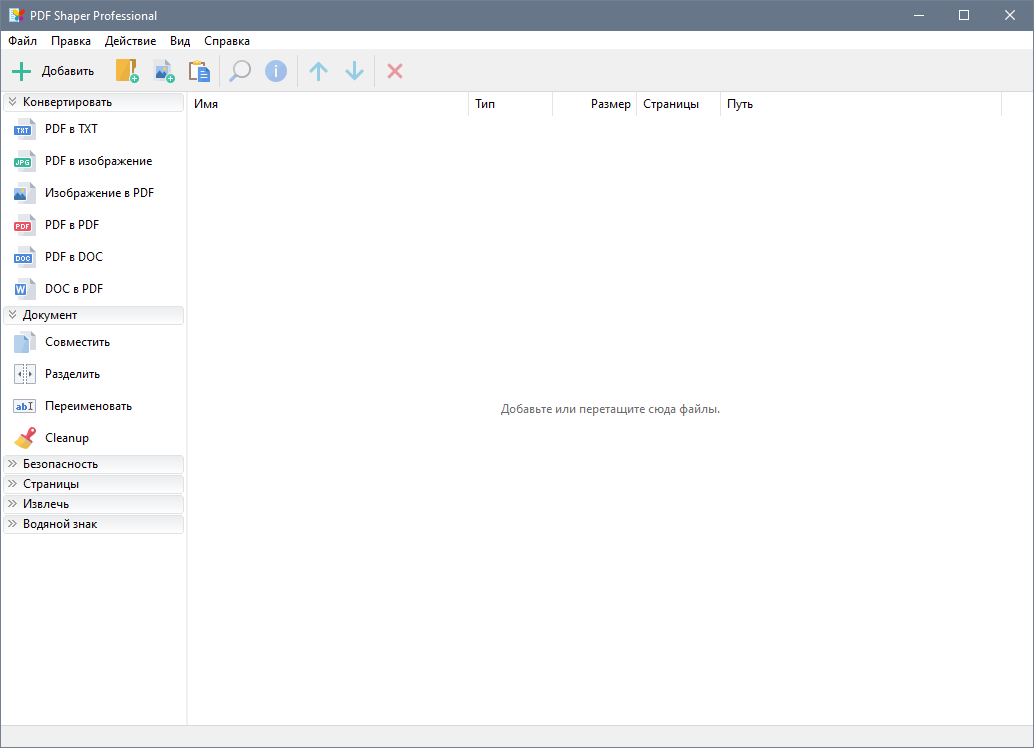Open the Файл menu
The image size is (1034, 748).
click(x=22, y=41)
